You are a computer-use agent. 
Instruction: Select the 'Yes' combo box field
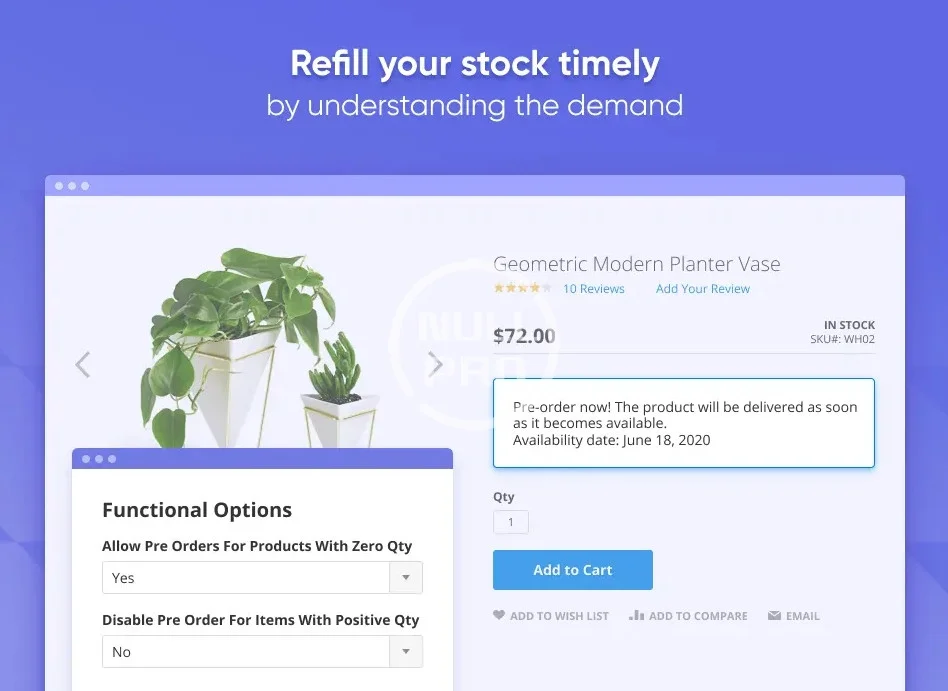pyautogui.click(x=245, y=578)
